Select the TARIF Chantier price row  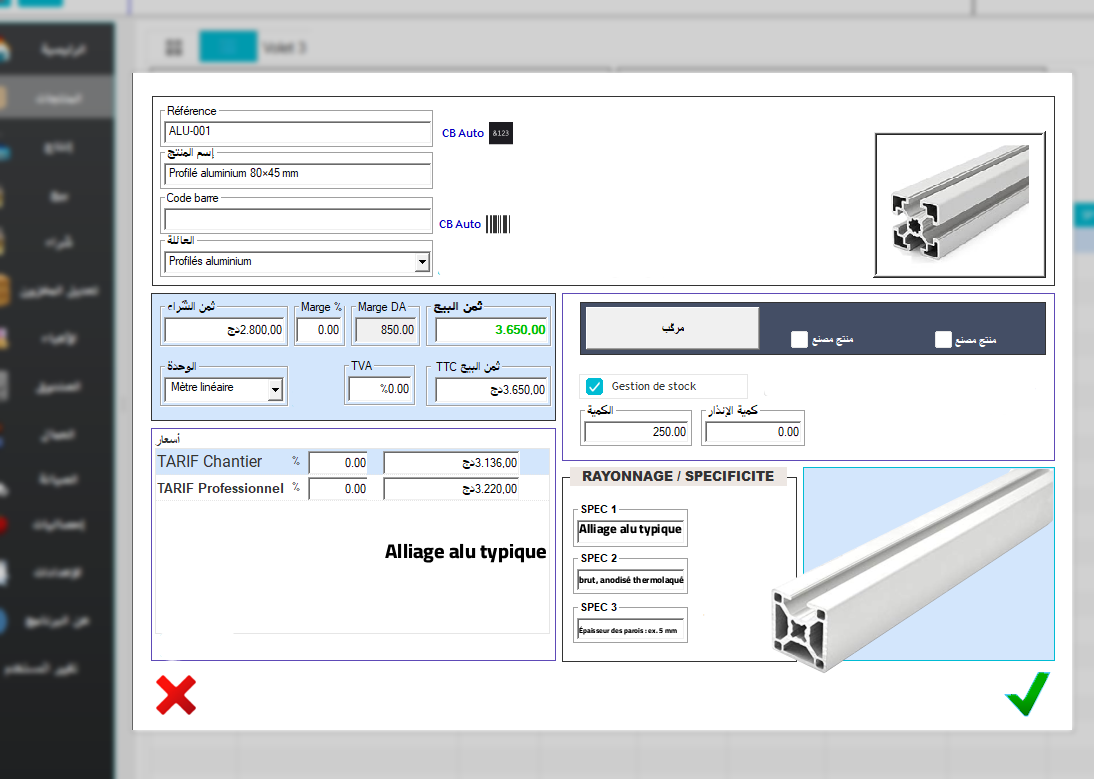pyautogui.click(x=210, y=462)
